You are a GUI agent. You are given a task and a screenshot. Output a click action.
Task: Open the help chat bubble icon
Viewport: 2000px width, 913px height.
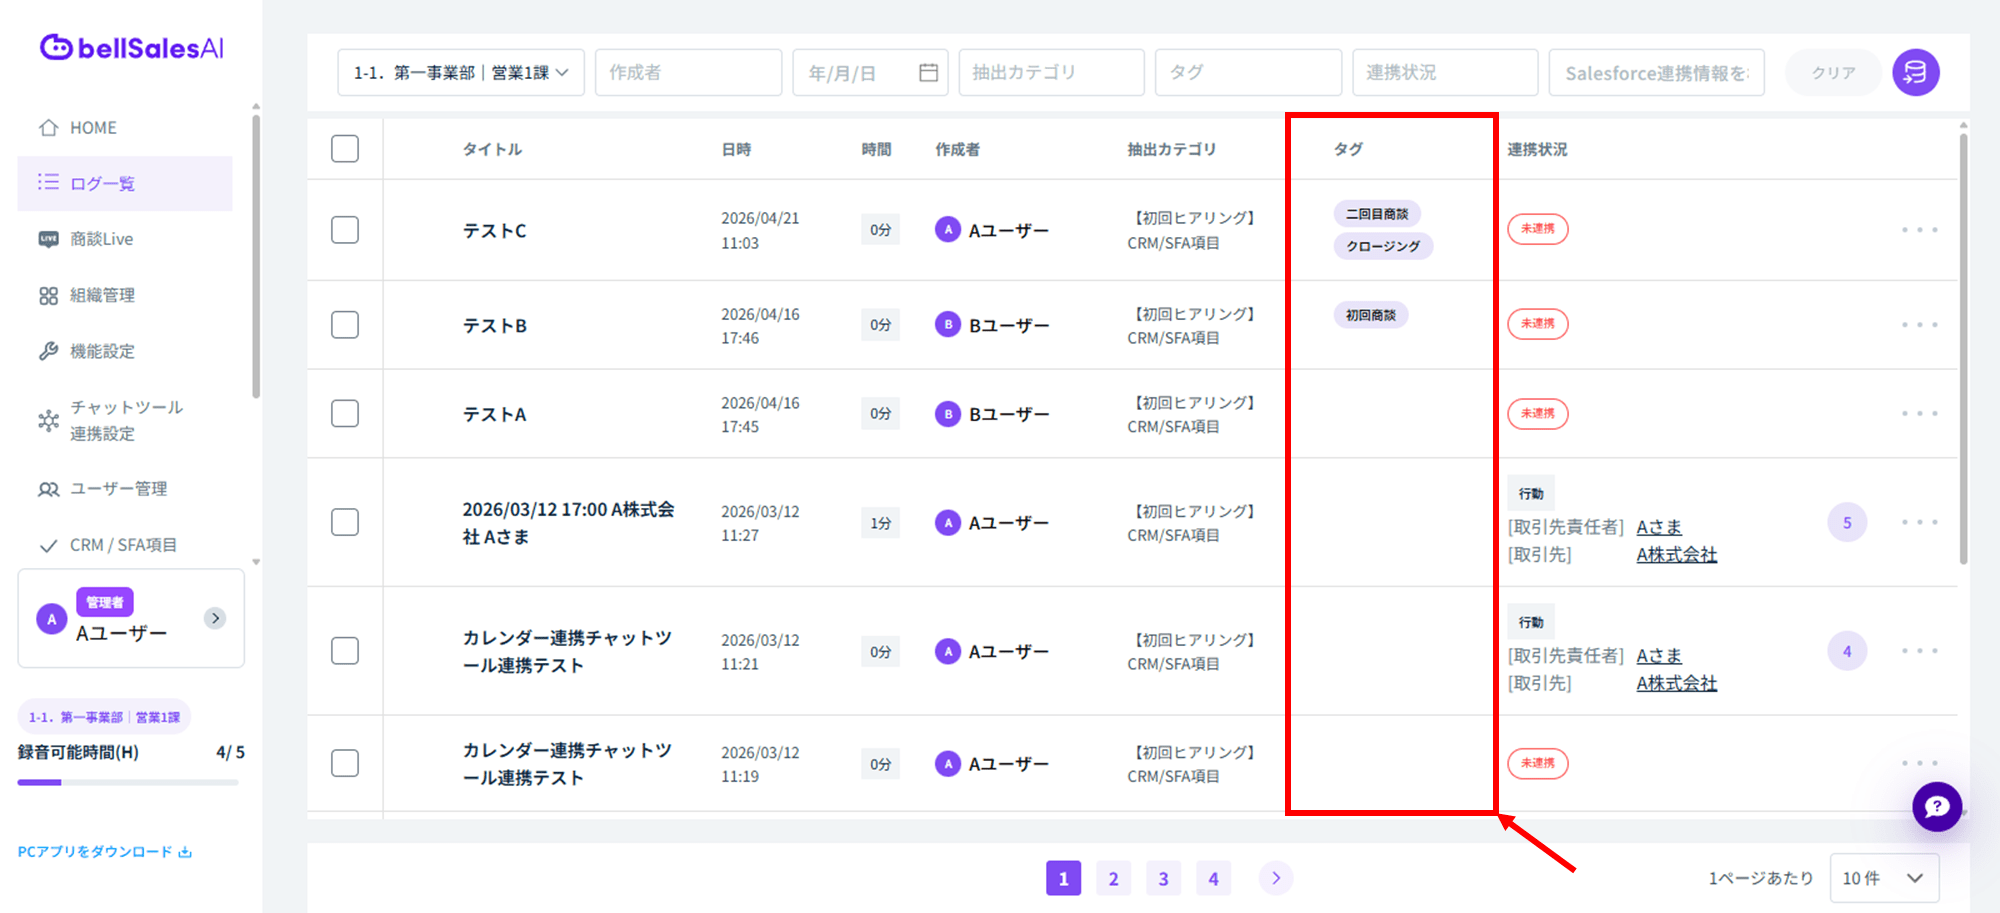click(x=1936, y=806)
